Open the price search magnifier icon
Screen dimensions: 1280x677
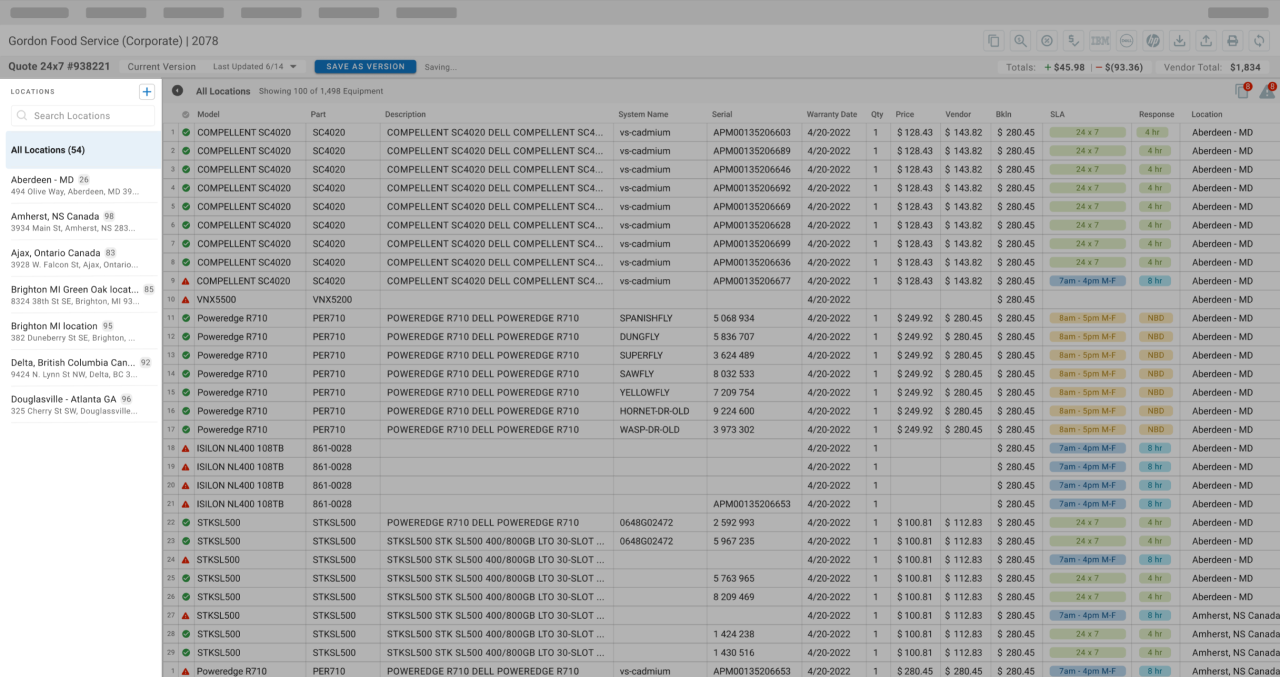pos(1020,41)
